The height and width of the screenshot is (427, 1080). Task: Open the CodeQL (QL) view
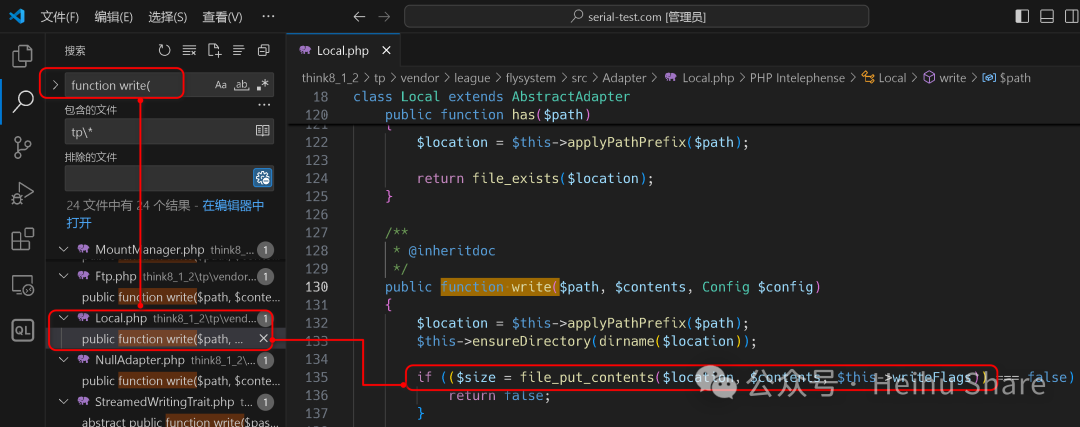click(x=23, y=331)
